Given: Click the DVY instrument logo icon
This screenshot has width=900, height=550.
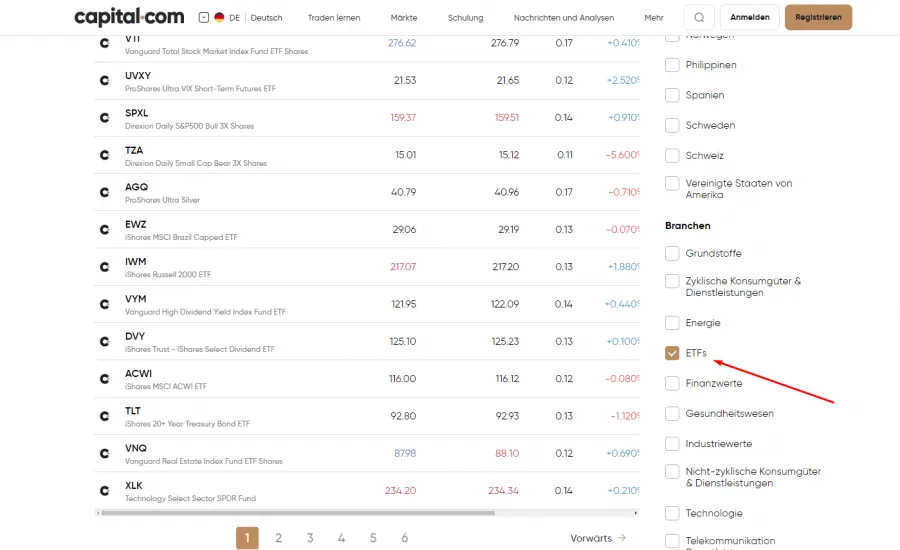Looking at the screenshot, I should tap(104, 342).
